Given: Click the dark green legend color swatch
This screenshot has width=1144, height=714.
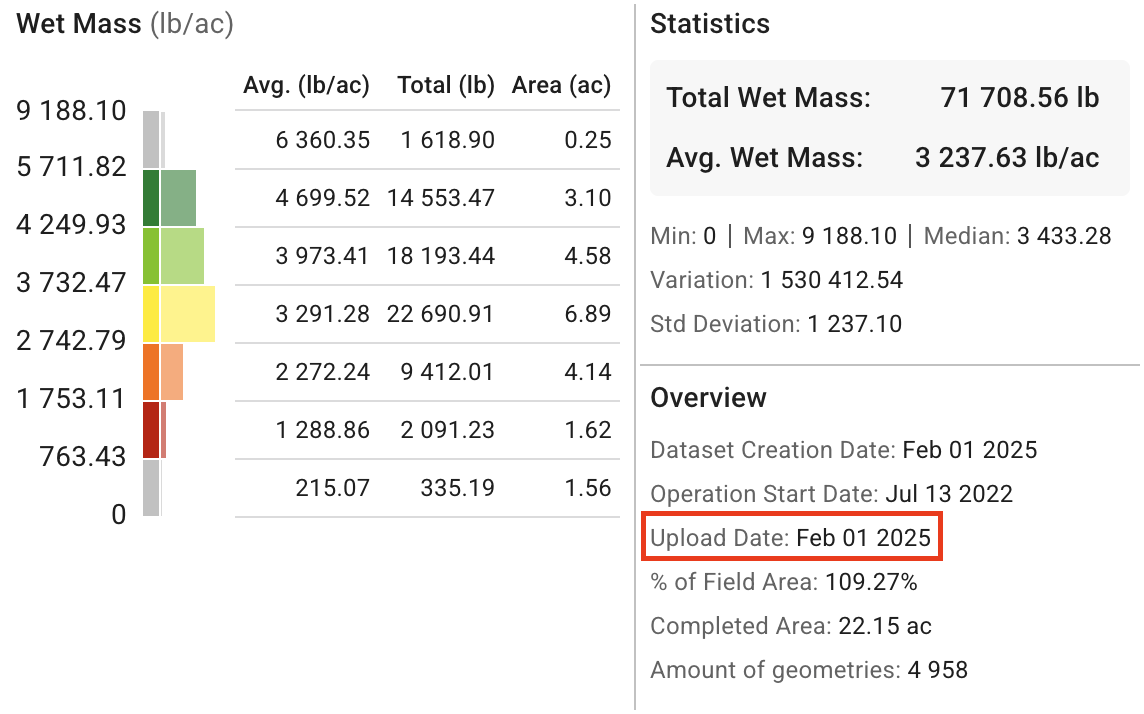Looking at the screenshot, I should click(x=151, y=198).
